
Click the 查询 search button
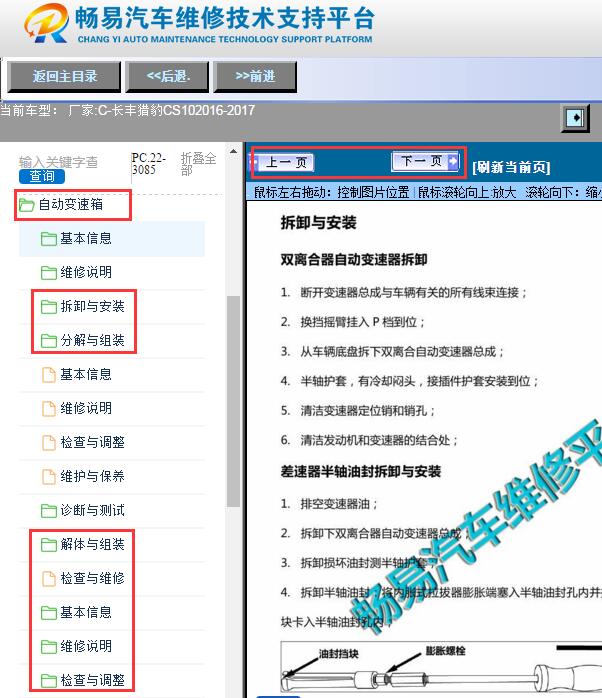tap(42, 176)
